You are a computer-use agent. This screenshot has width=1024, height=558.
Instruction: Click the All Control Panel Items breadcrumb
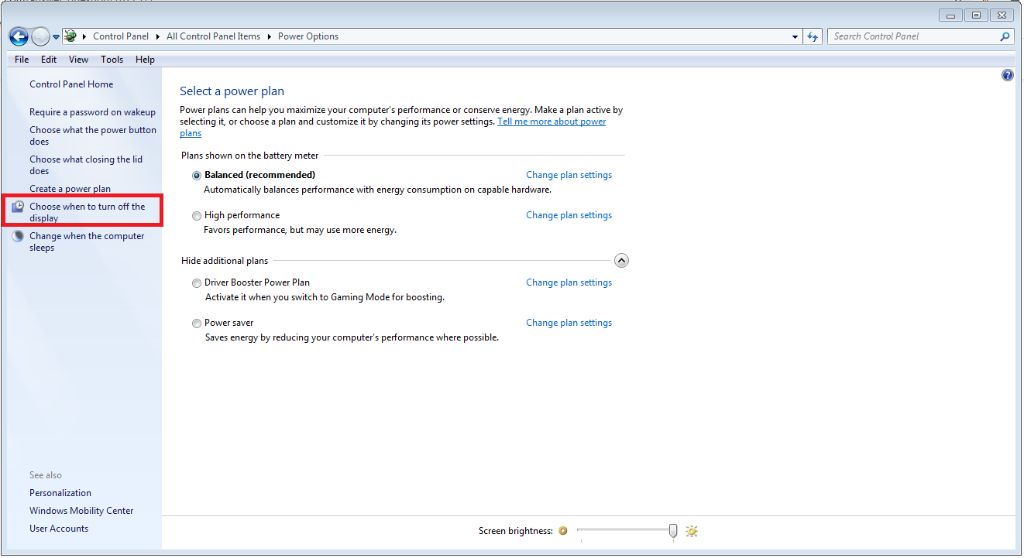213,37
